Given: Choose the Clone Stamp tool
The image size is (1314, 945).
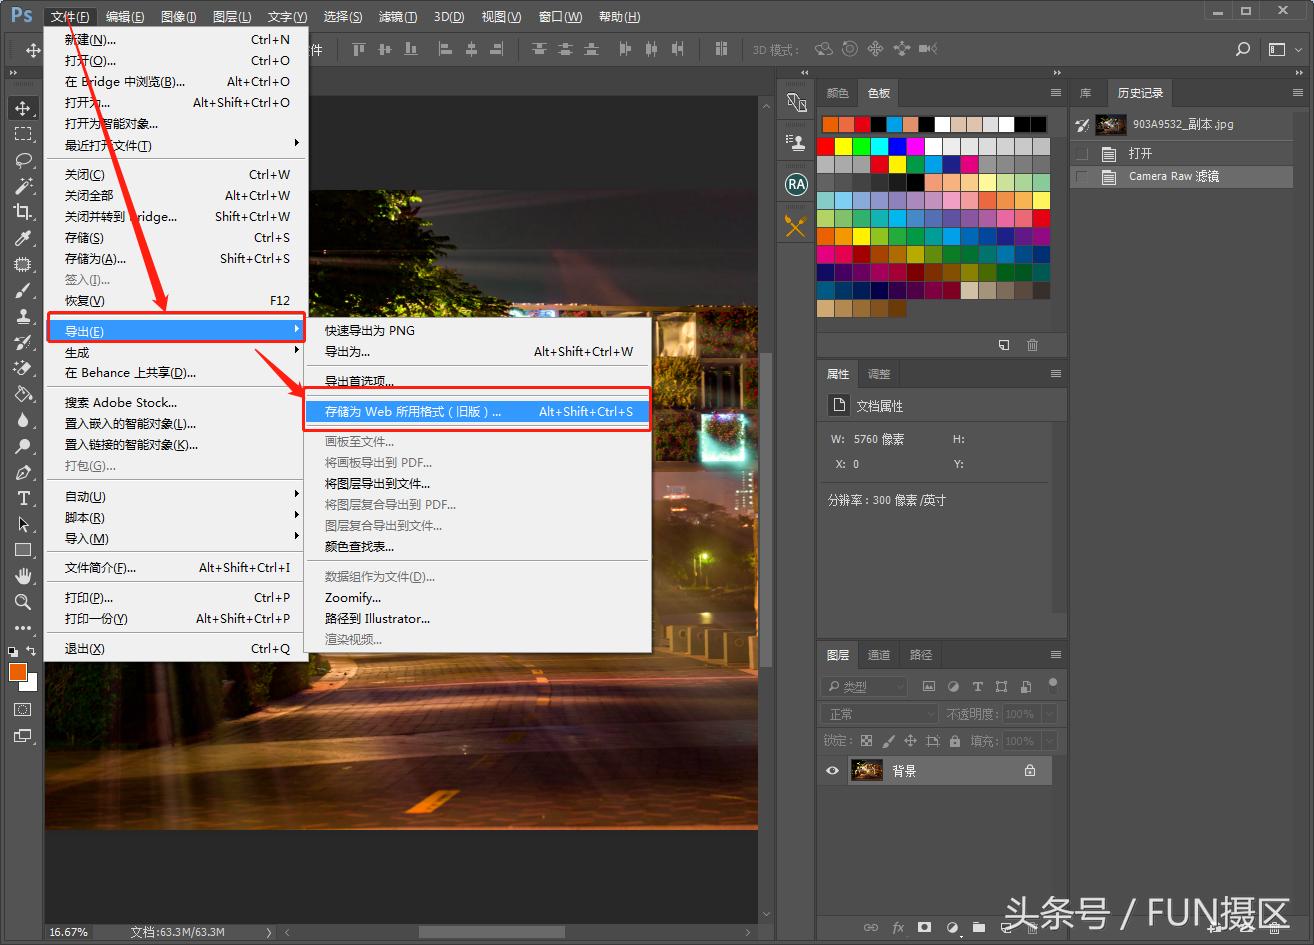Looking at the screenshot, I should [23, 316].
